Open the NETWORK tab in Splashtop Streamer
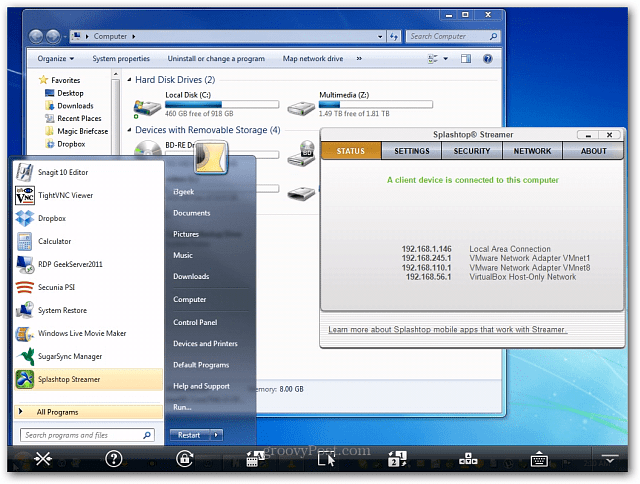 tap(532, 151)
